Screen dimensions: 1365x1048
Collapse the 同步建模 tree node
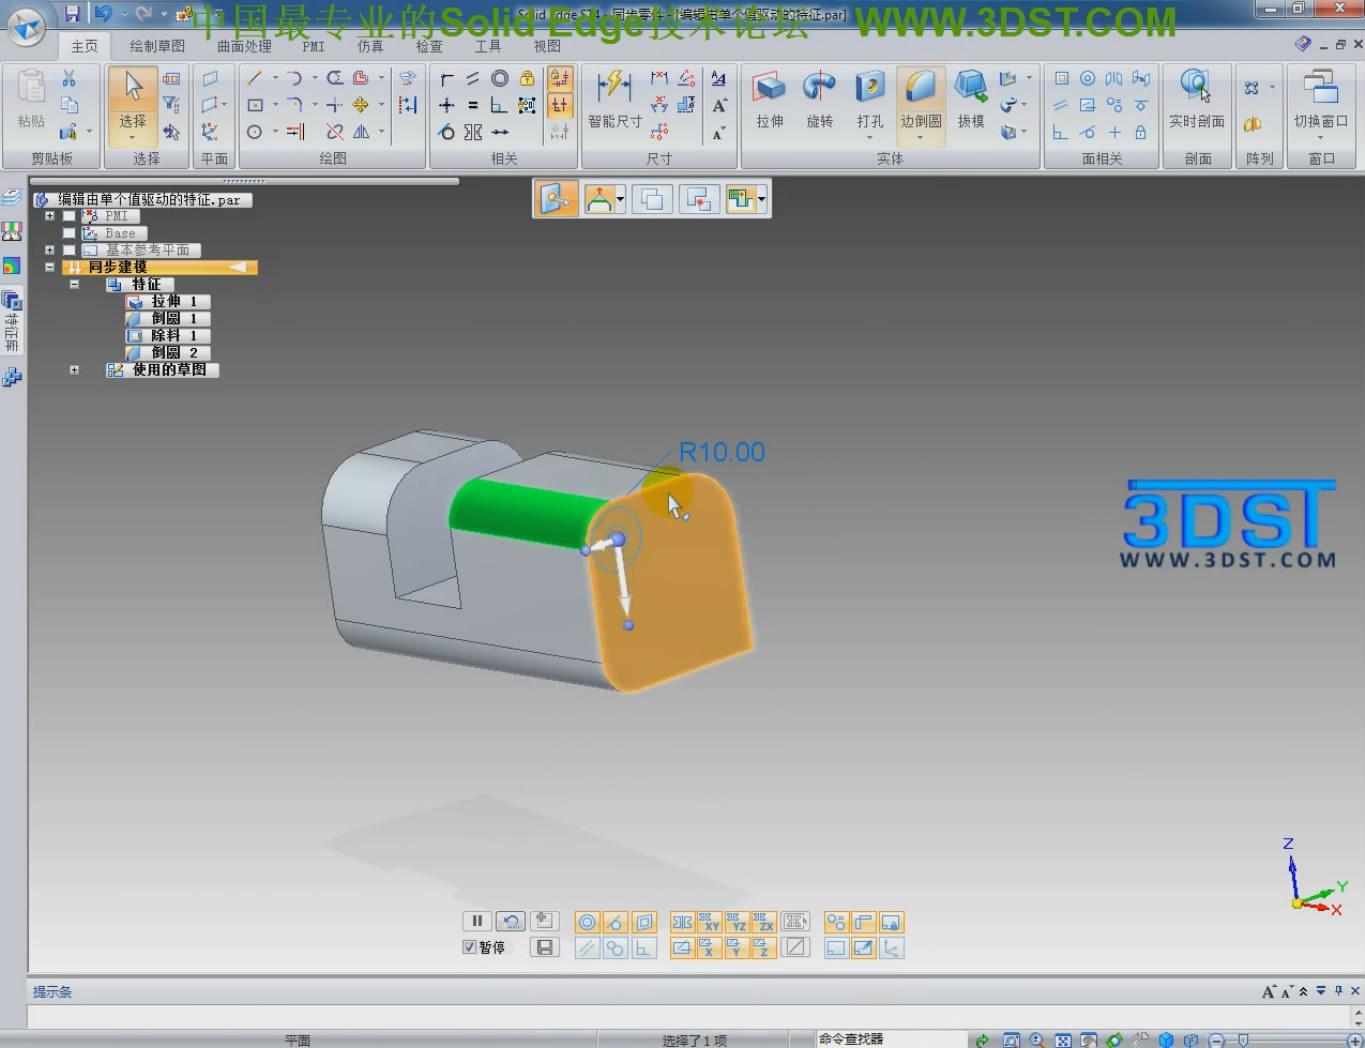coord(49,267)
